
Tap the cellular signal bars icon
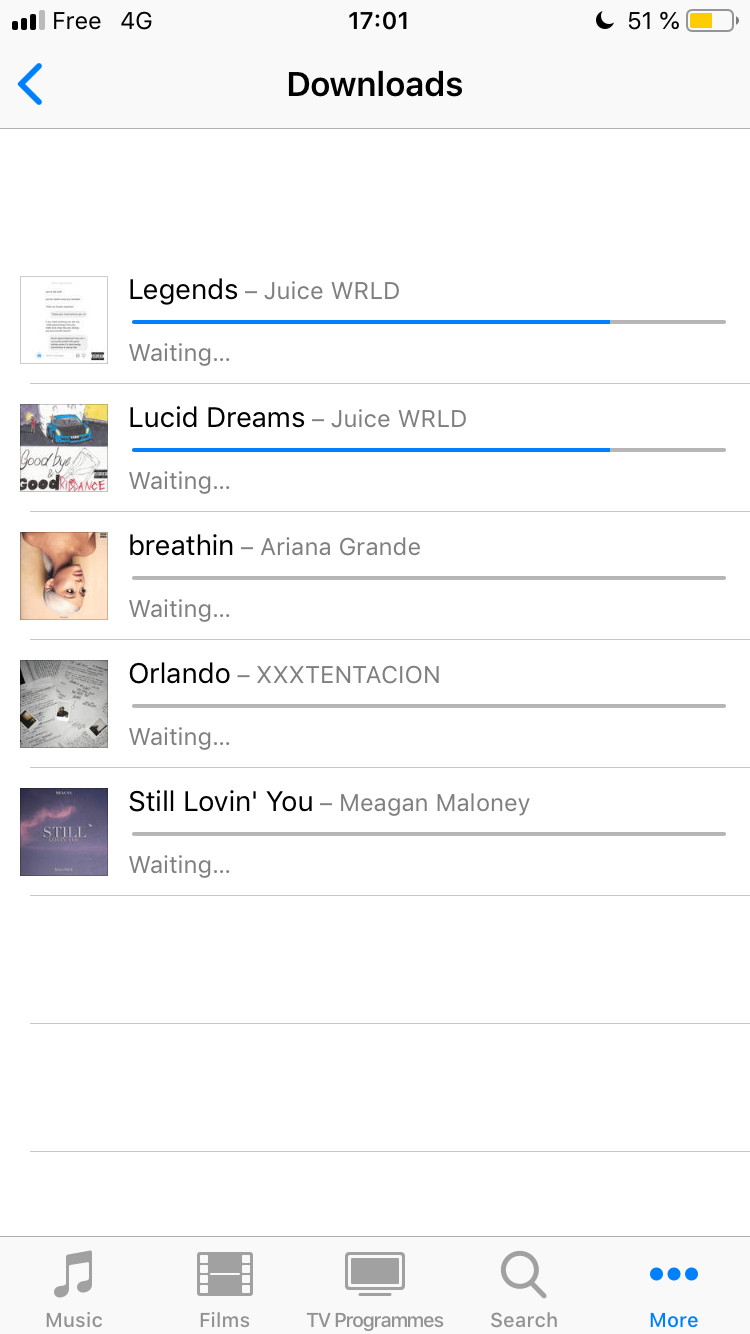click(x=28, y=21)
